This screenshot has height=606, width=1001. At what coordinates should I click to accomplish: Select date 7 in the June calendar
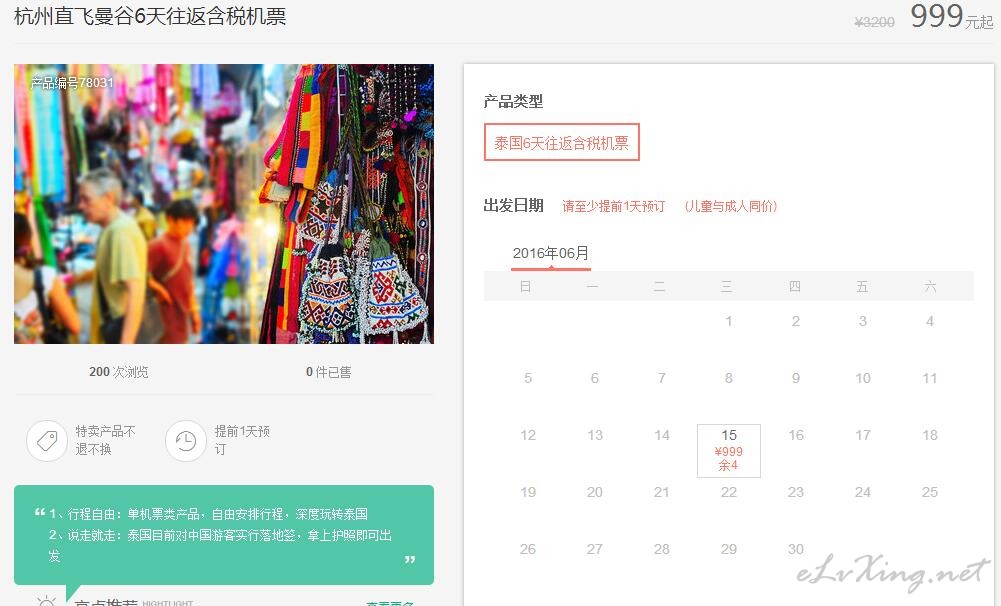[662, 378]
